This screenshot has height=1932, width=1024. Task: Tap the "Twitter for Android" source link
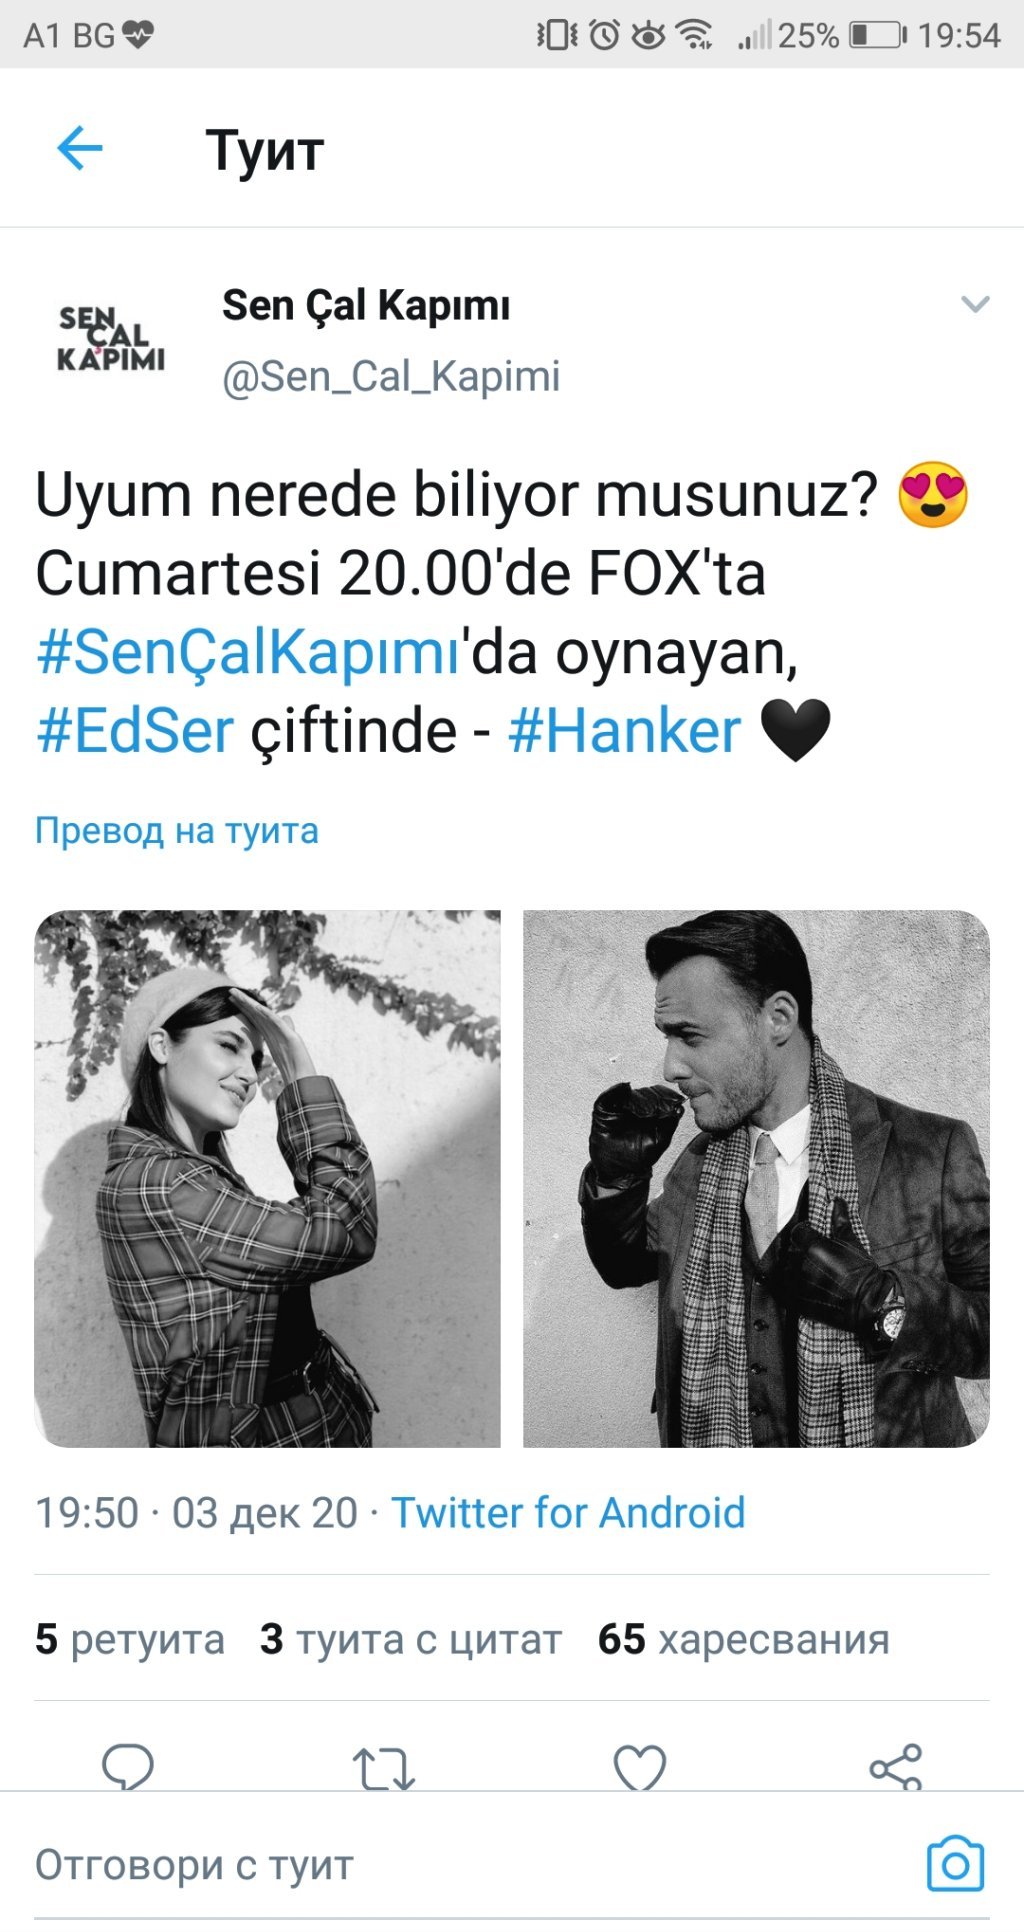click(568, 1513)
